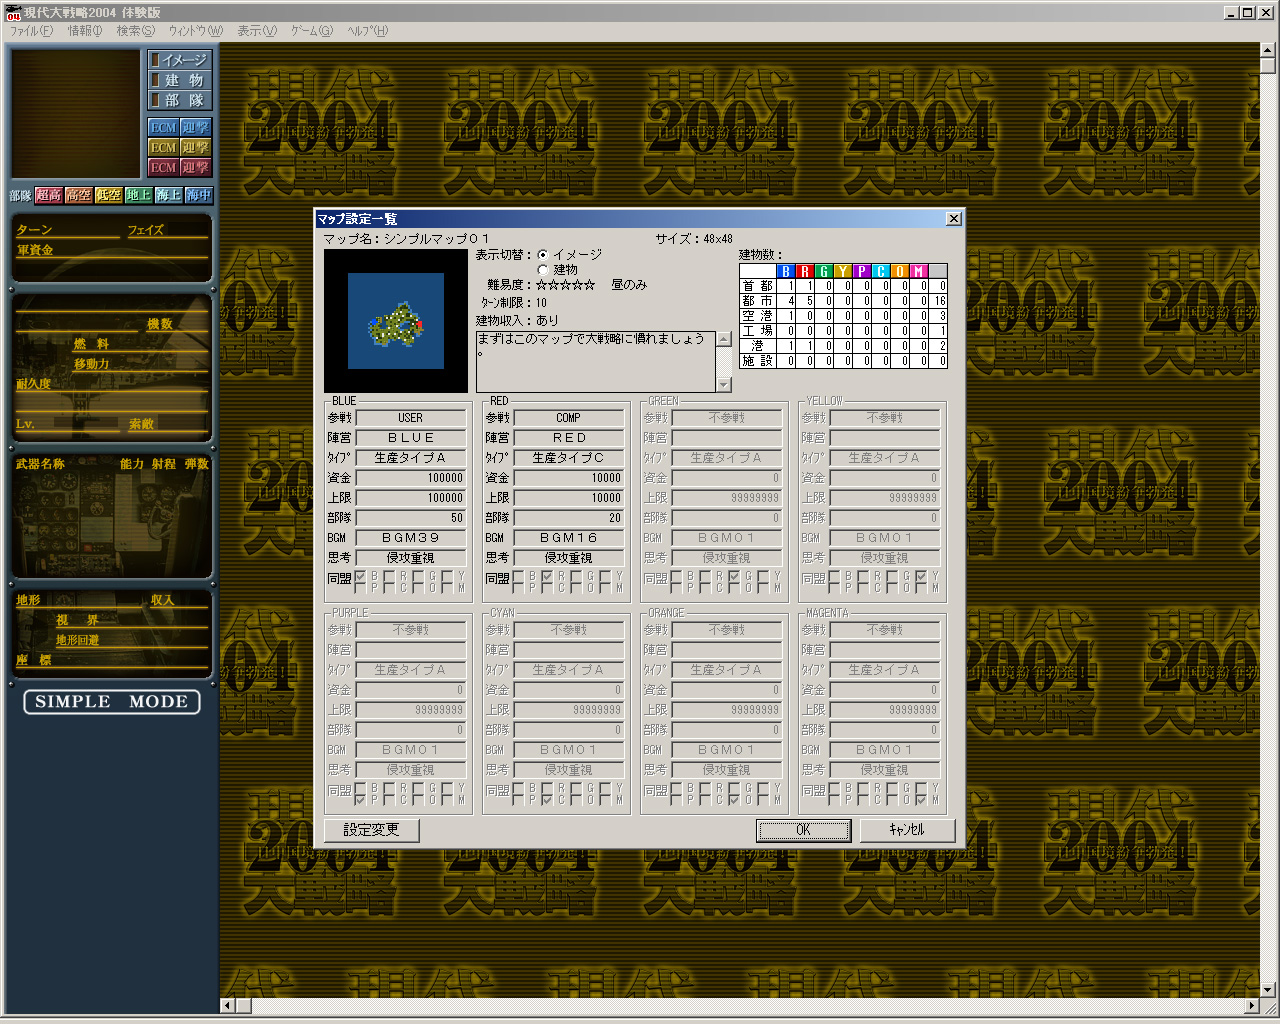
Task: Click RED team's 参戦 field showing COMP
Action: click(x=568, y=418)
